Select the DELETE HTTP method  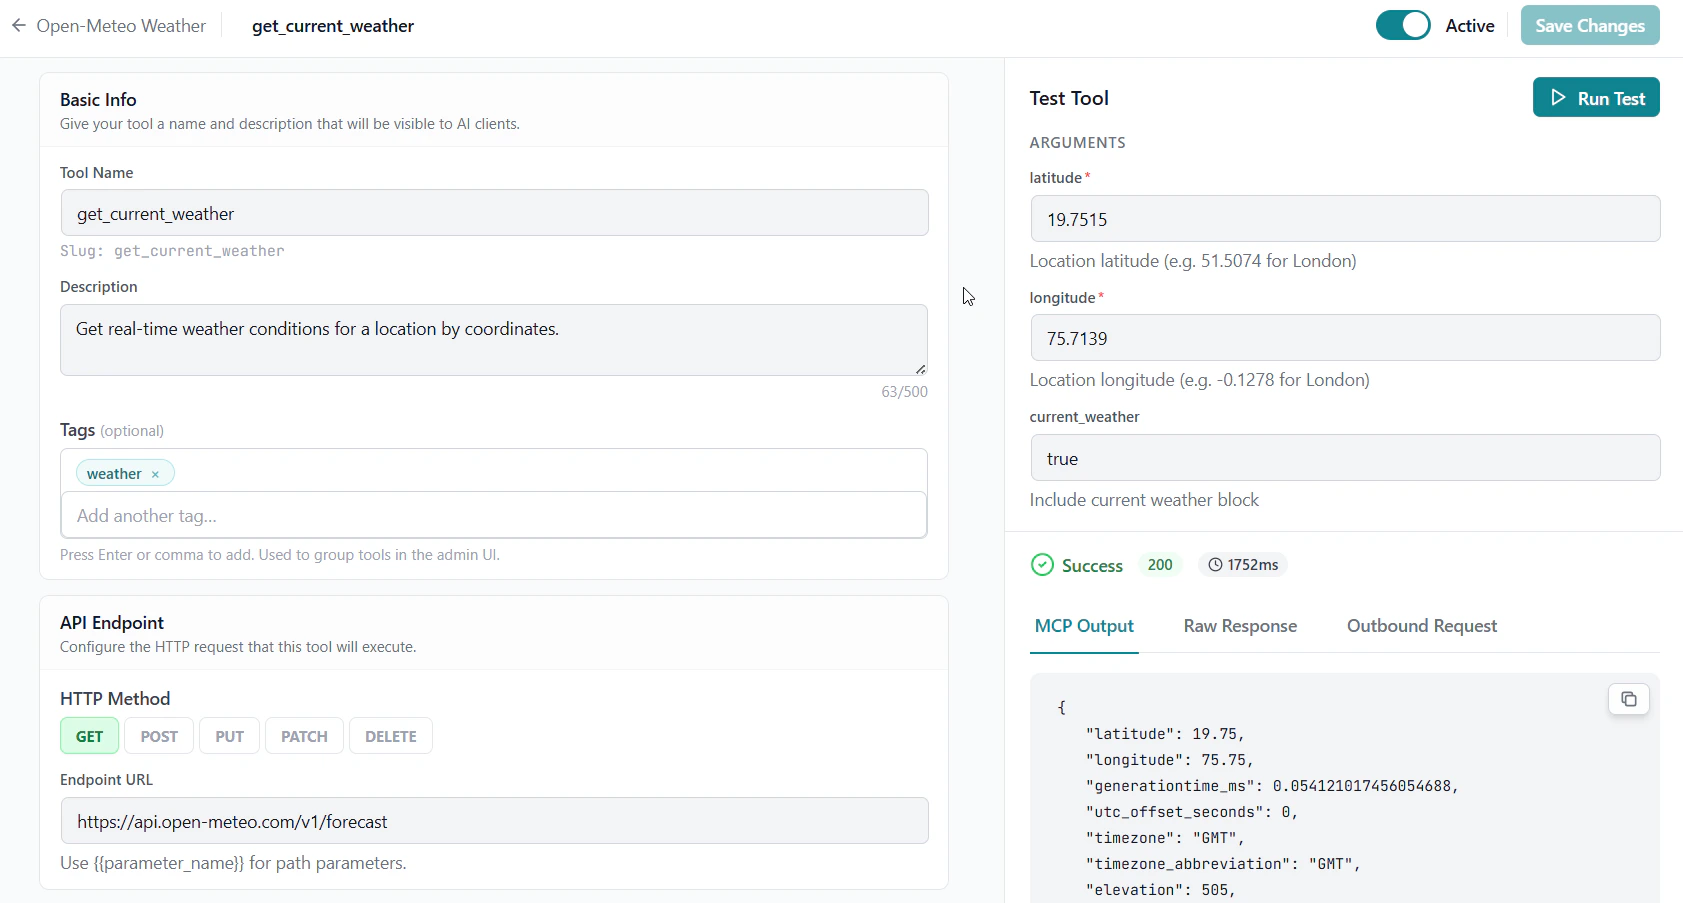390,736
